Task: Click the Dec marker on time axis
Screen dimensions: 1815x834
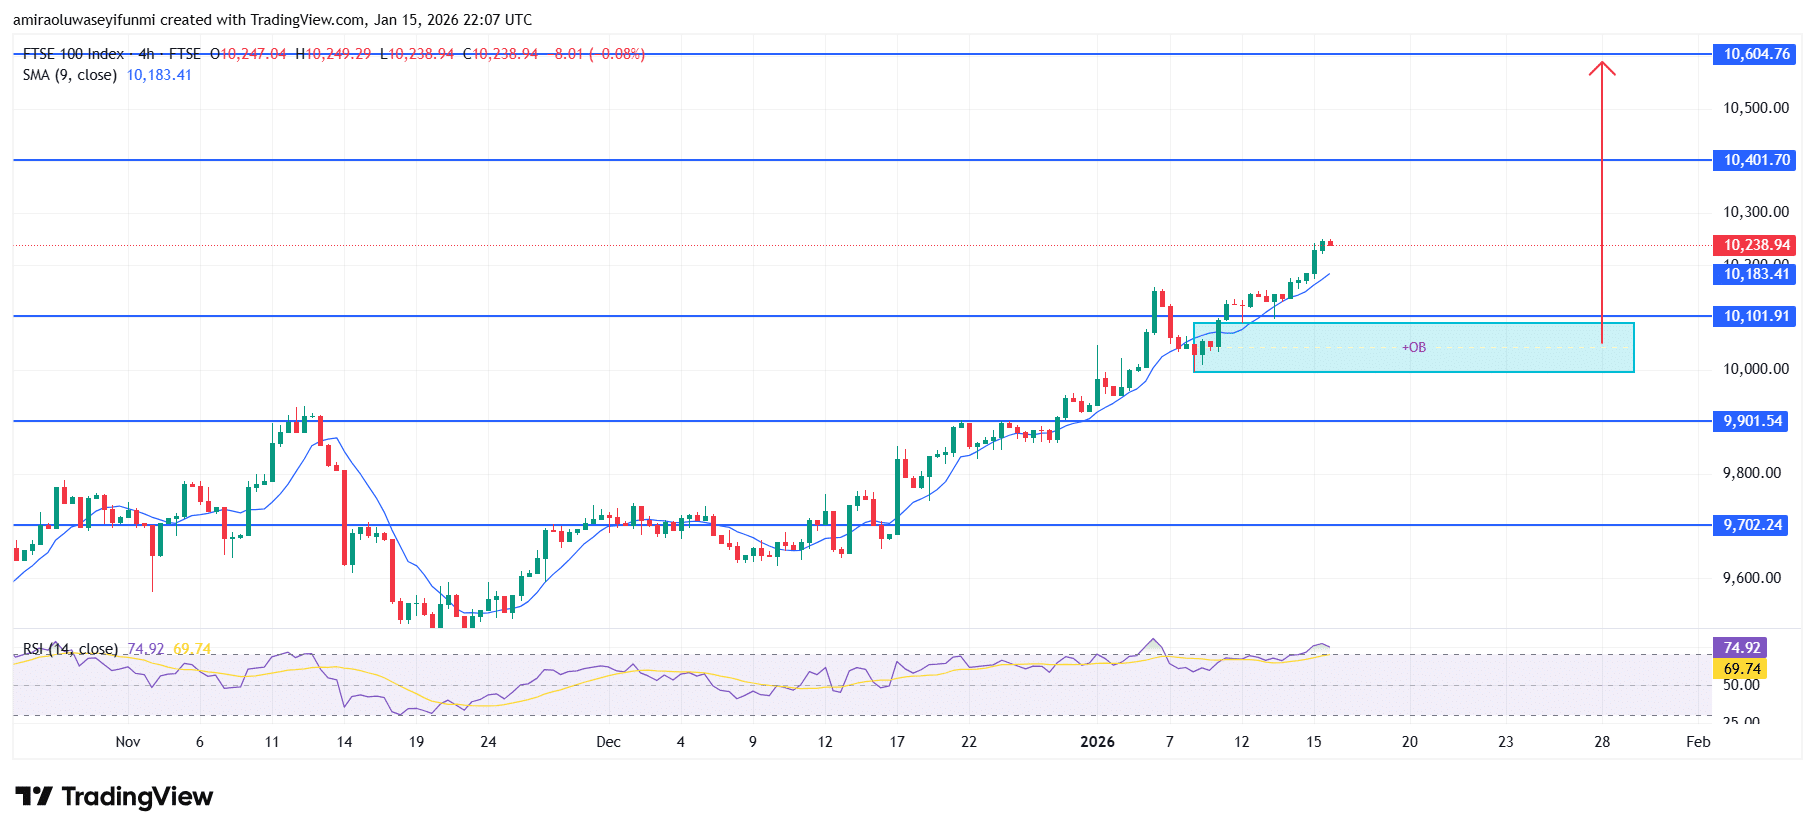Action: coord(608,742)
